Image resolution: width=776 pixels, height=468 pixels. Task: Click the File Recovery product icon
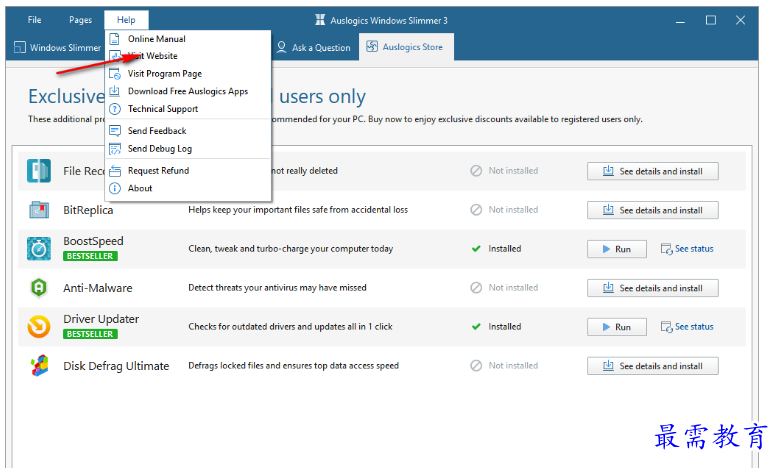39,171
